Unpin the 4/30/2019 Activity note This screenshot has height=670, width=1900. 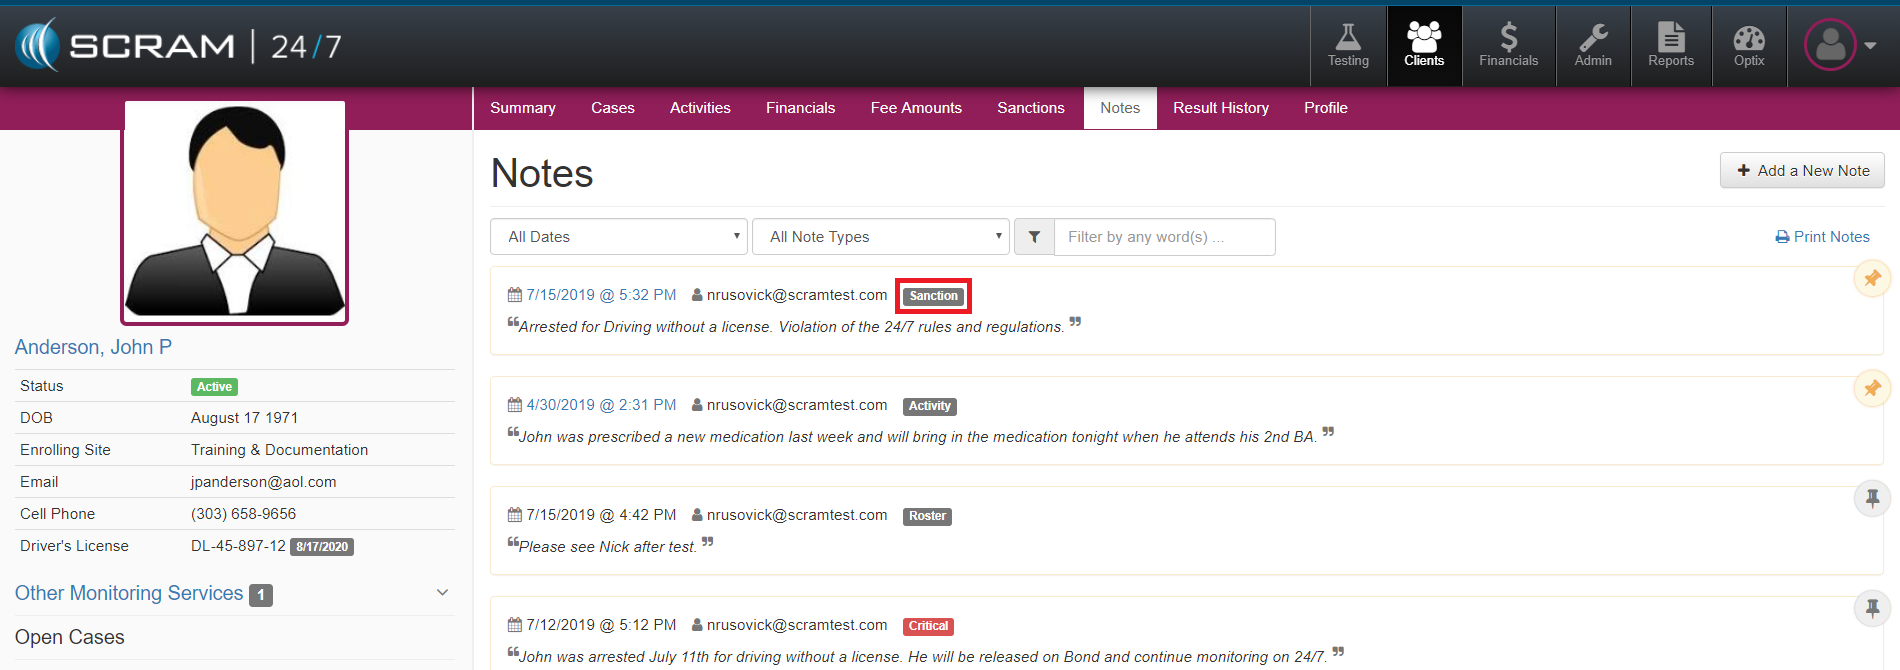(x=1872, y=388)
